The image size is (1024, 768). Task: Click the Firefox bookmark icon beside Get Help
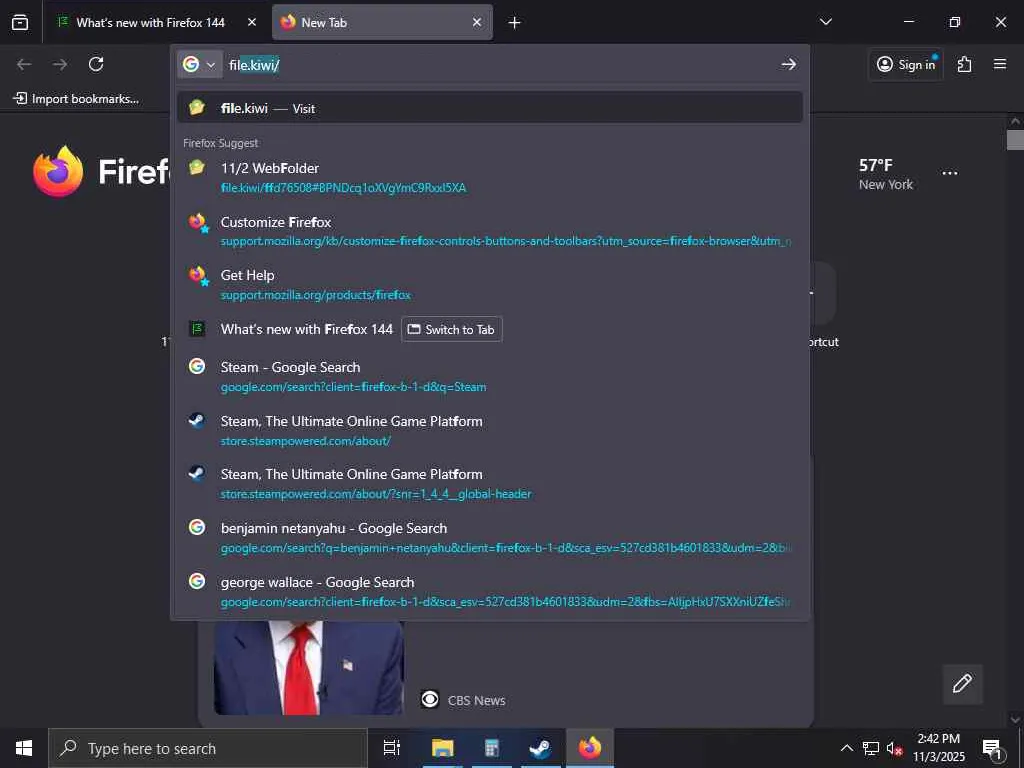click(198, 275)
